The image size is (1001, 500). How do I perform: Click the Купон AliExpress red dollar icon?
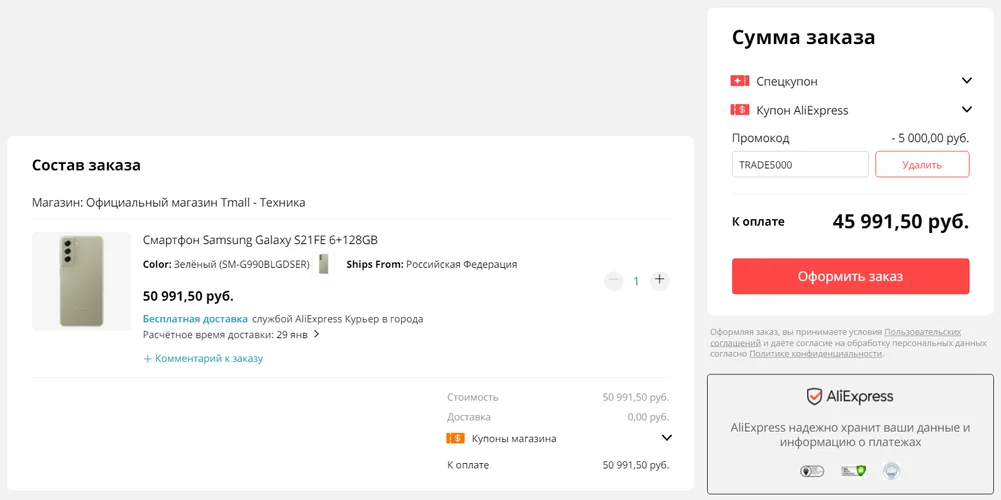pyautogui.click(x=740, y=110)
